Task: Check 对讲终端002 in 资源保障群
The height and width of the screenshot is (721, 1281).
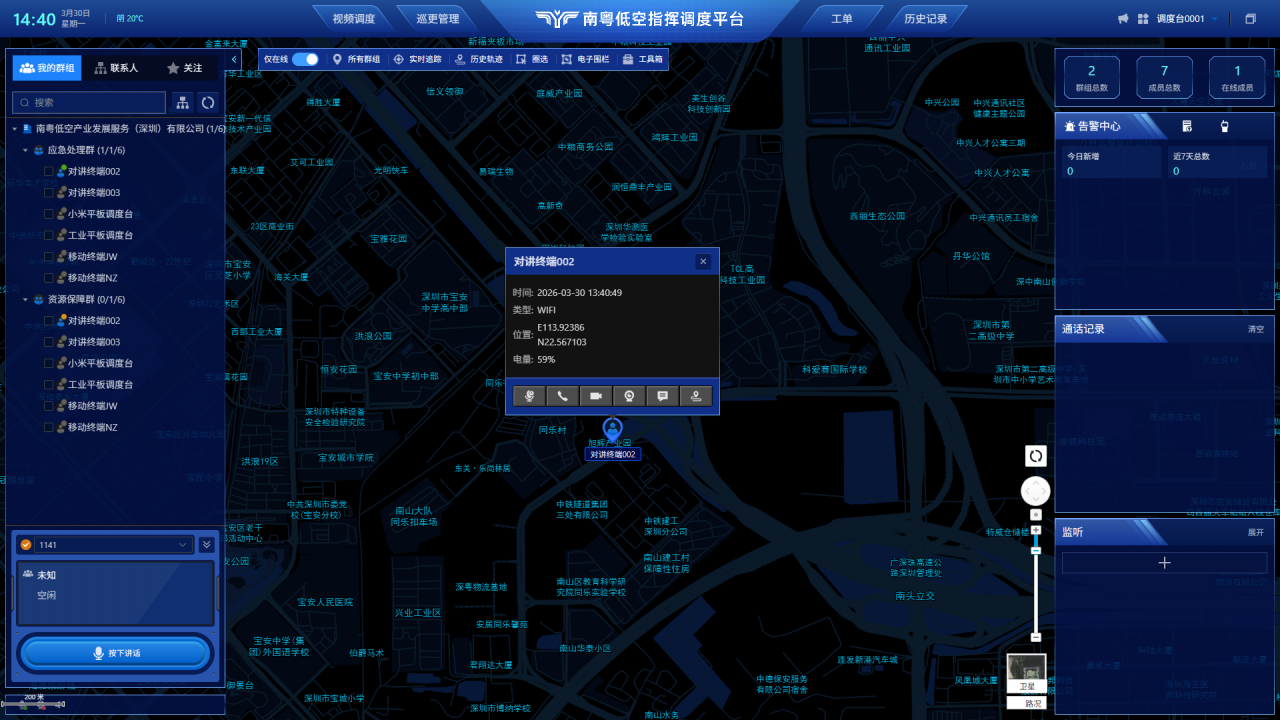Action: point(48,321)
